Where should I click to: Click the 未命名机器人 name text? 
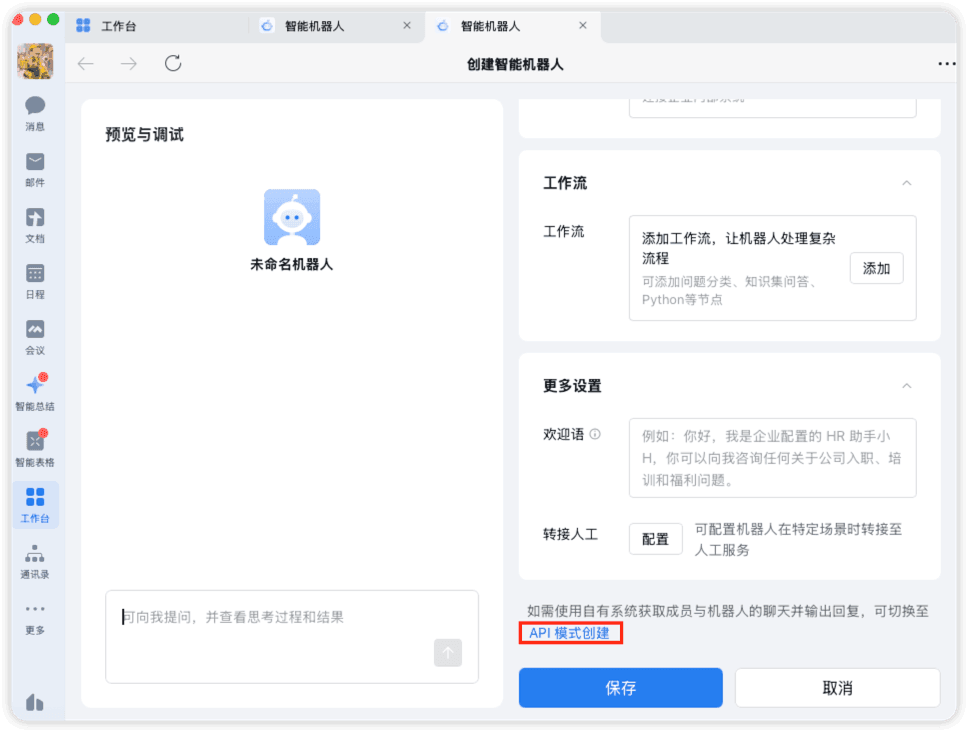tap(291, 264)
